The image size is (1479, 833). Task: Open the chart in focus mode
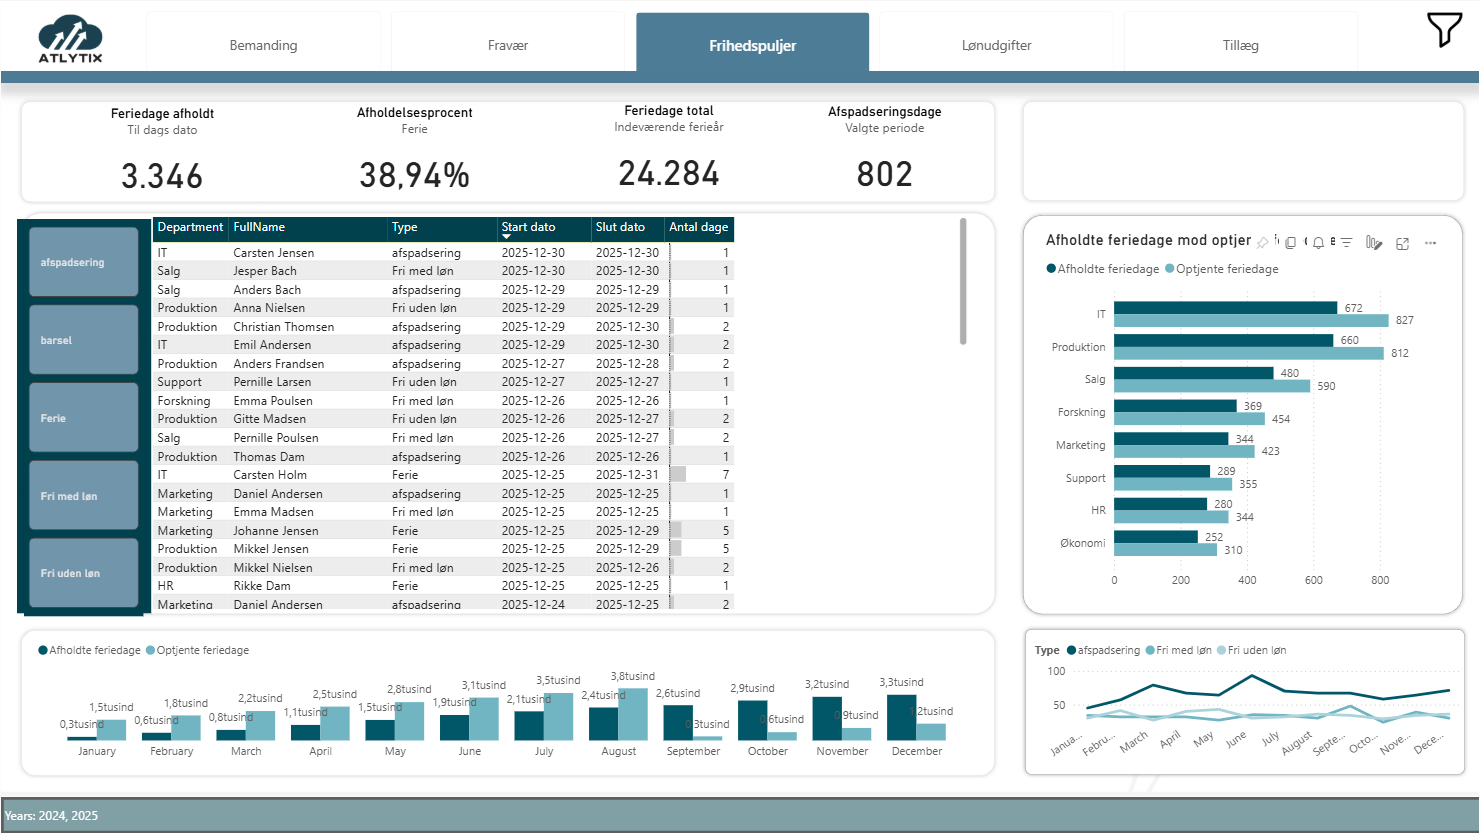(1402, 243)
